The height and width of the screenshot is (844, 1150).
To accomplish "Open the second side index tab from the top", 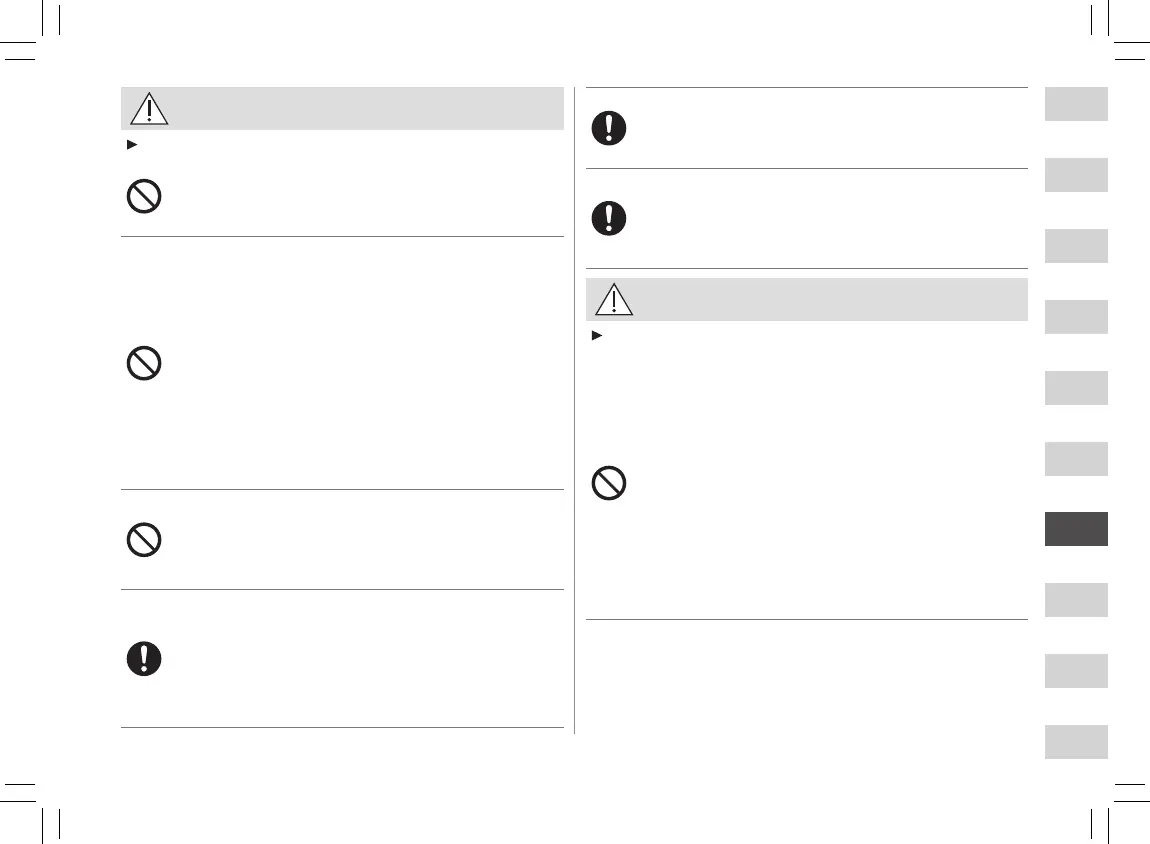I will click(x=1076, y=175).
